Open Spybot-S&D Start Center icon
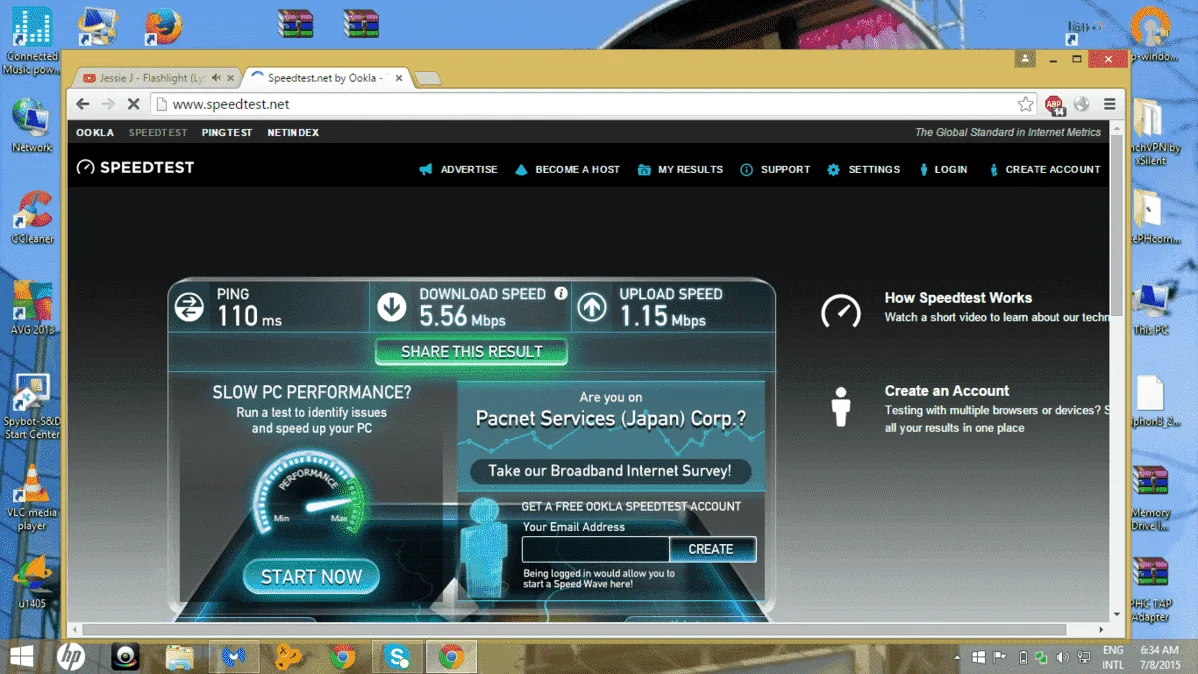 32,406
